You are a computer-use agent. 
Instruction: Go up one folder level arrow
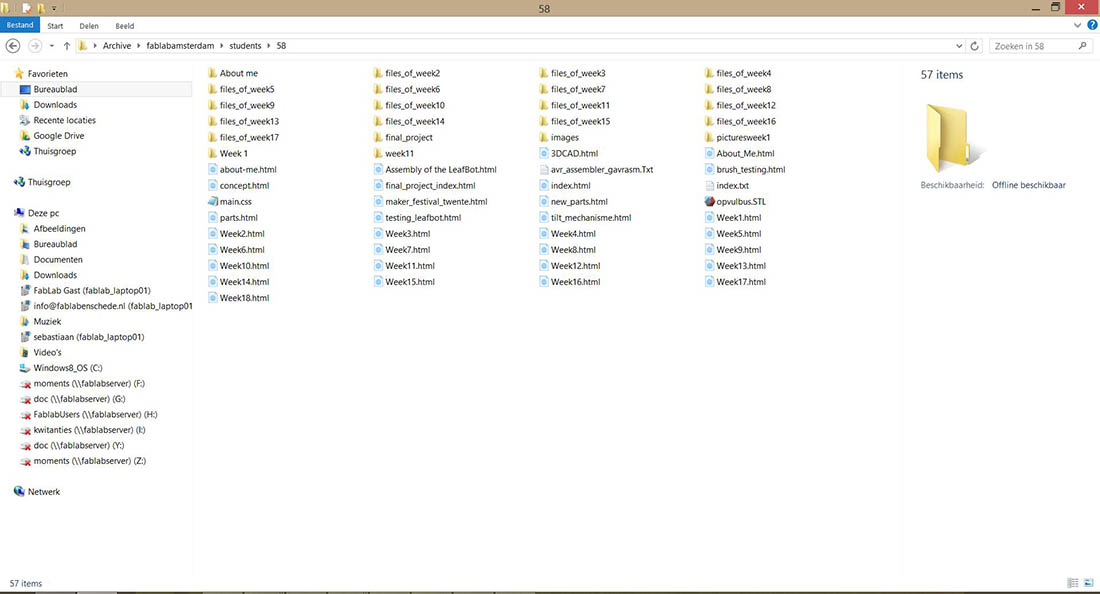tap(67, 46)
